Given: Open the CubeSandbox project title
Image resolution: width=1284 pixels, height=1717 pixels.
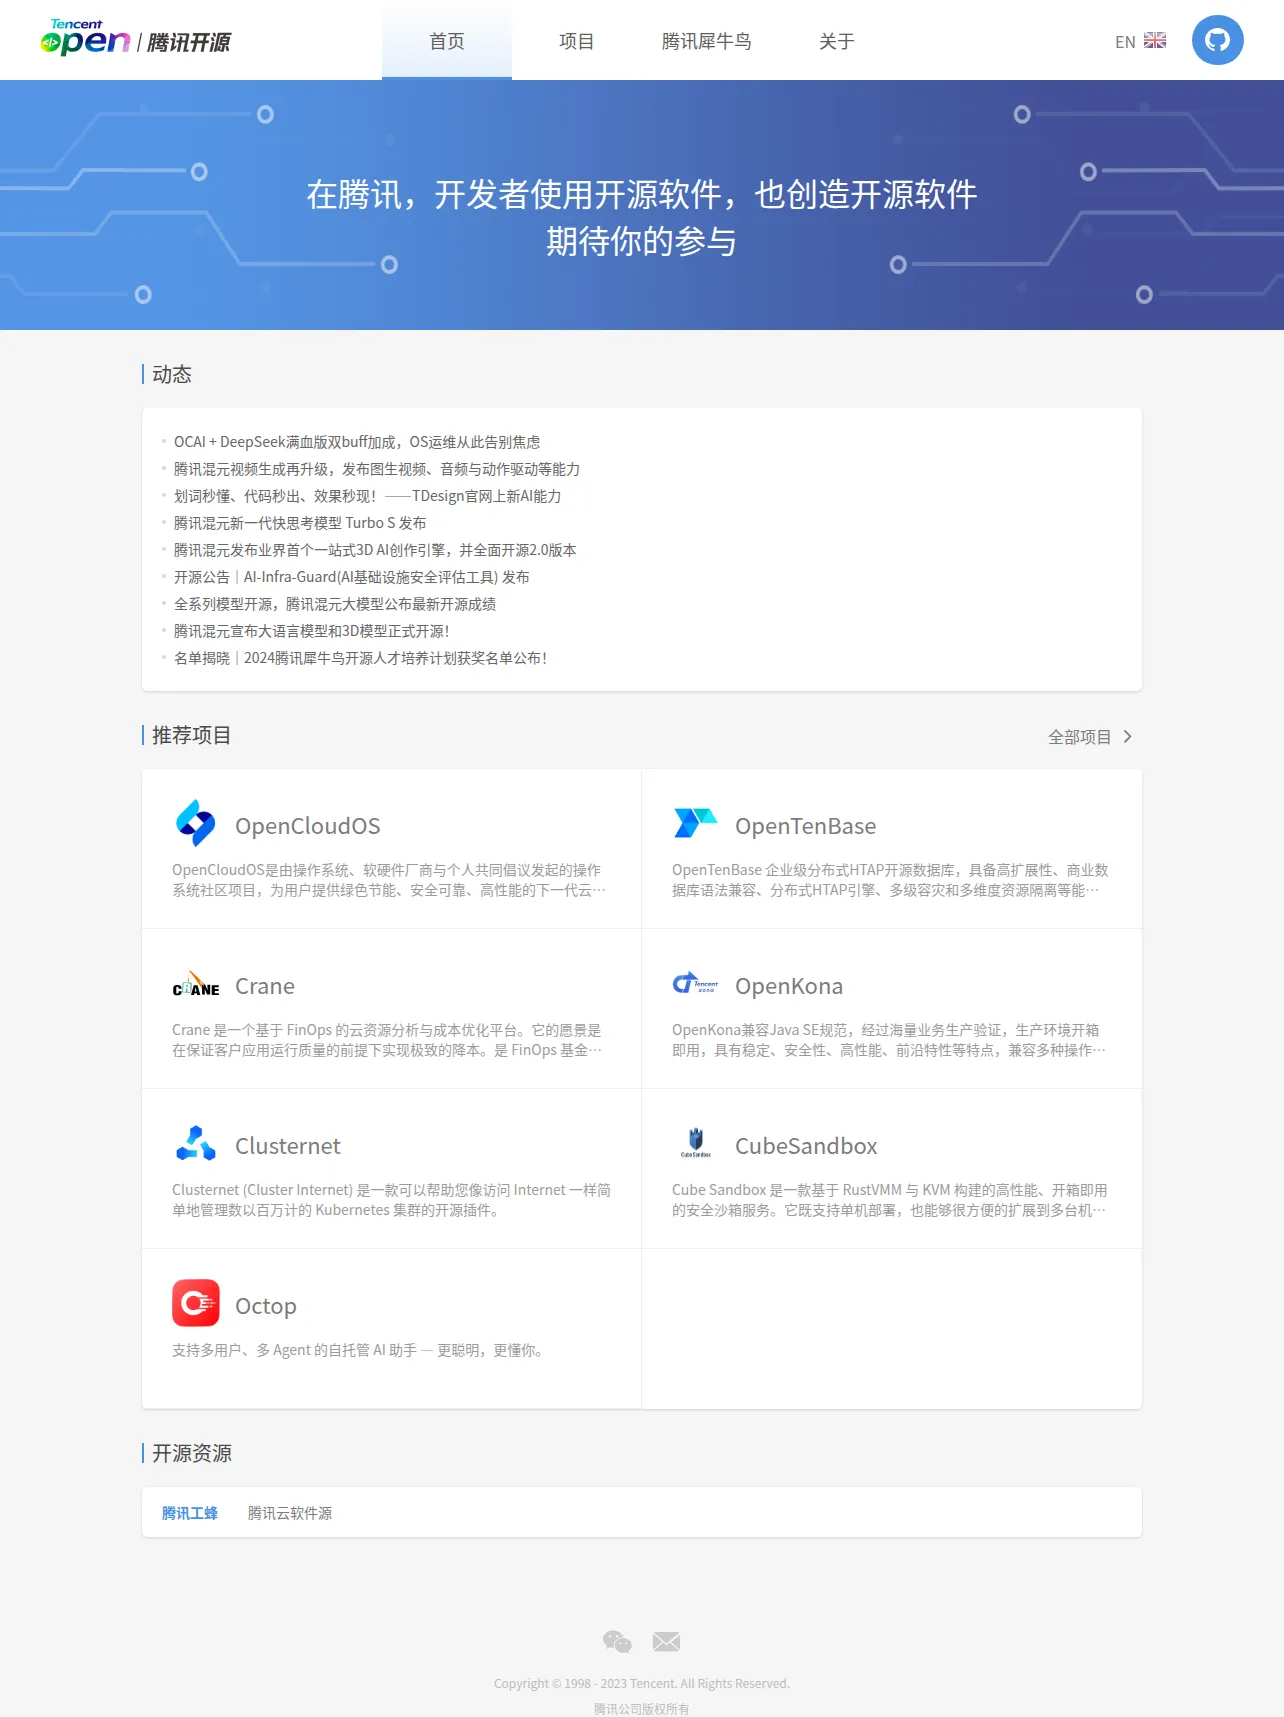Looking at the screenshot, I should click(x=806, y=1146).
